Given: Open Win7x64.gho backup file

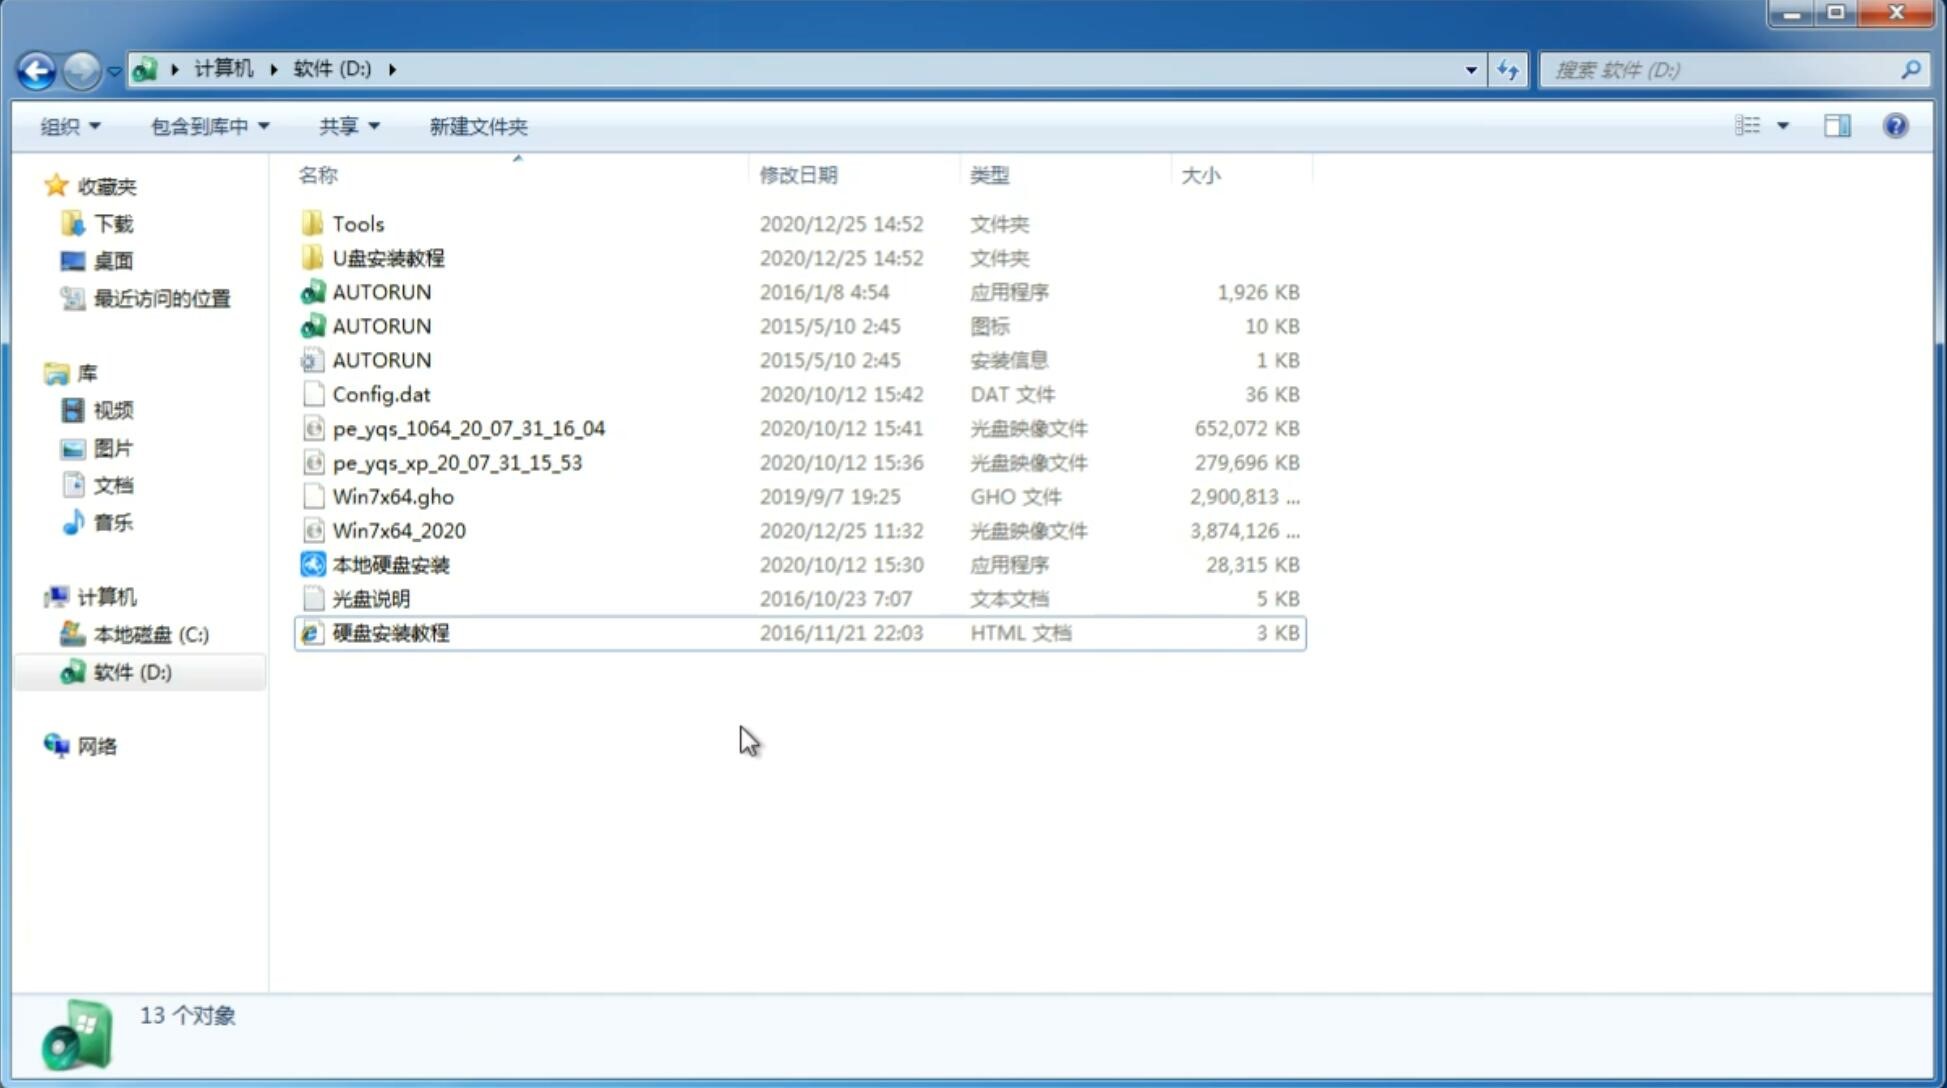Looking at the screenshot, I should point(393,496).
